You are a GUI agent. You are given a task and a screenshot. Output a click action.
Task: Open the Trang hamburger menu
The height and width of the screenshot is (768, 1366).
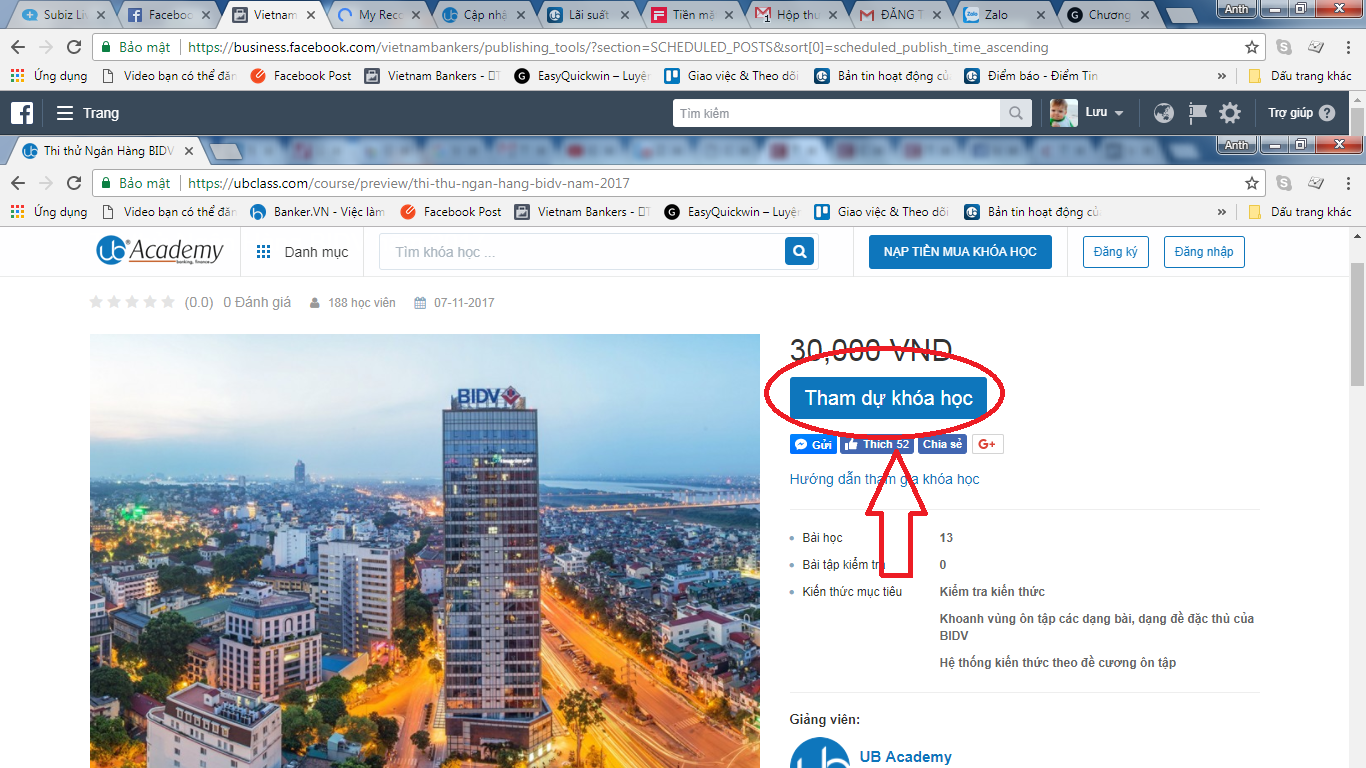[87, 113]
